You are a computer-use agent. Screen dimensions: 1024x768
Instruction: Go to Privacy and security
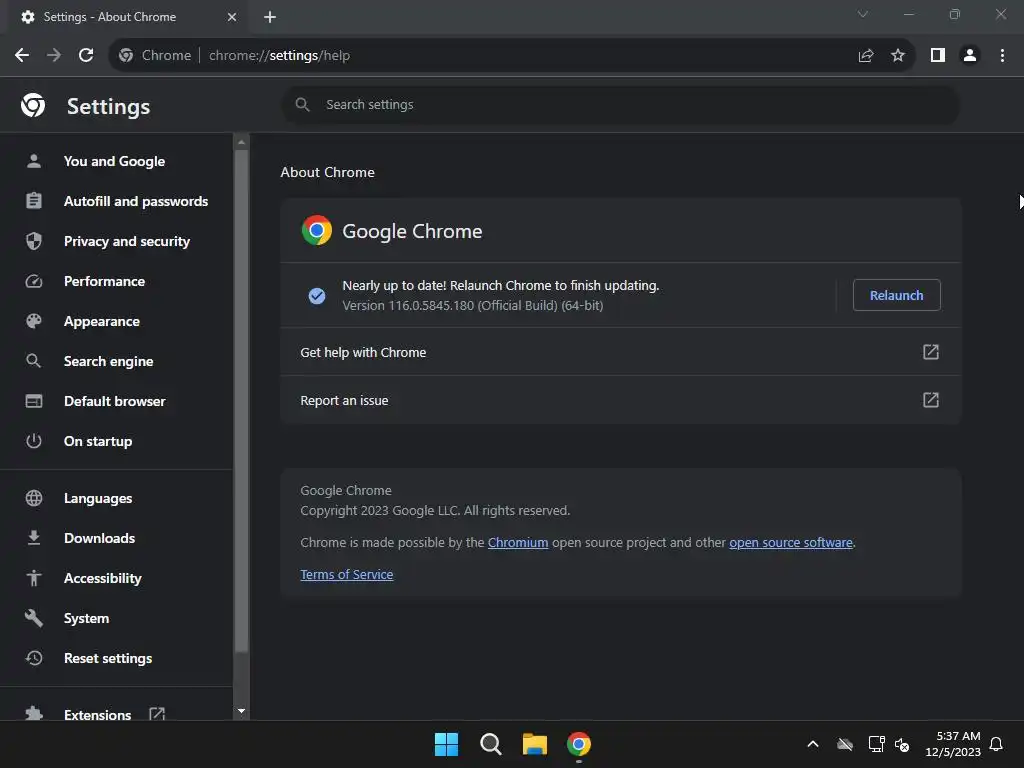127,241
